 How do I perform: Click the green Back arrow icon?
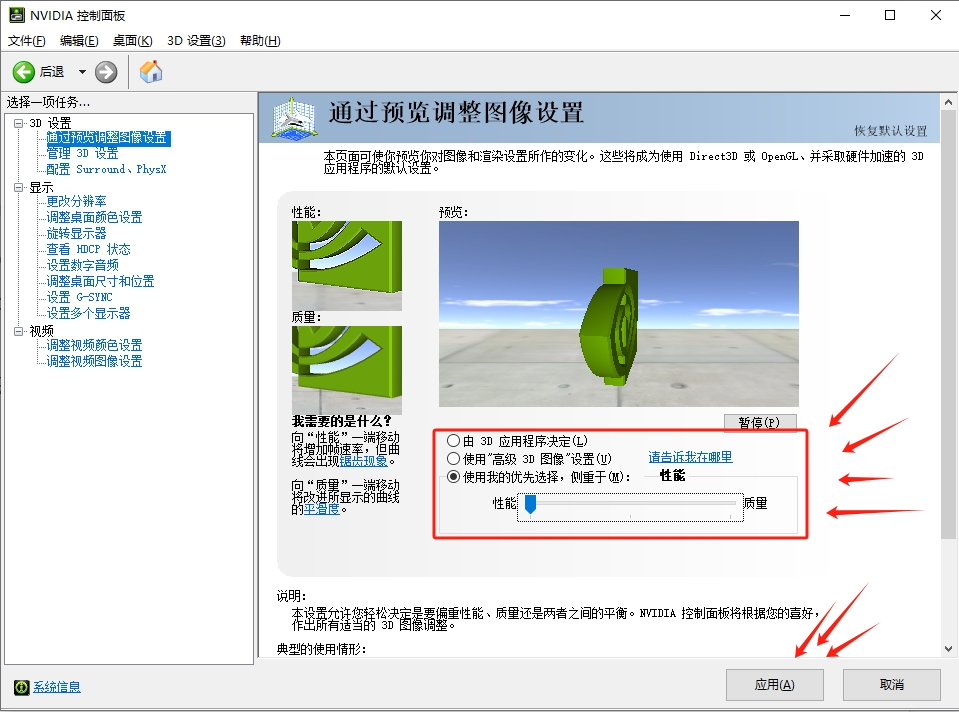(24, 72)
